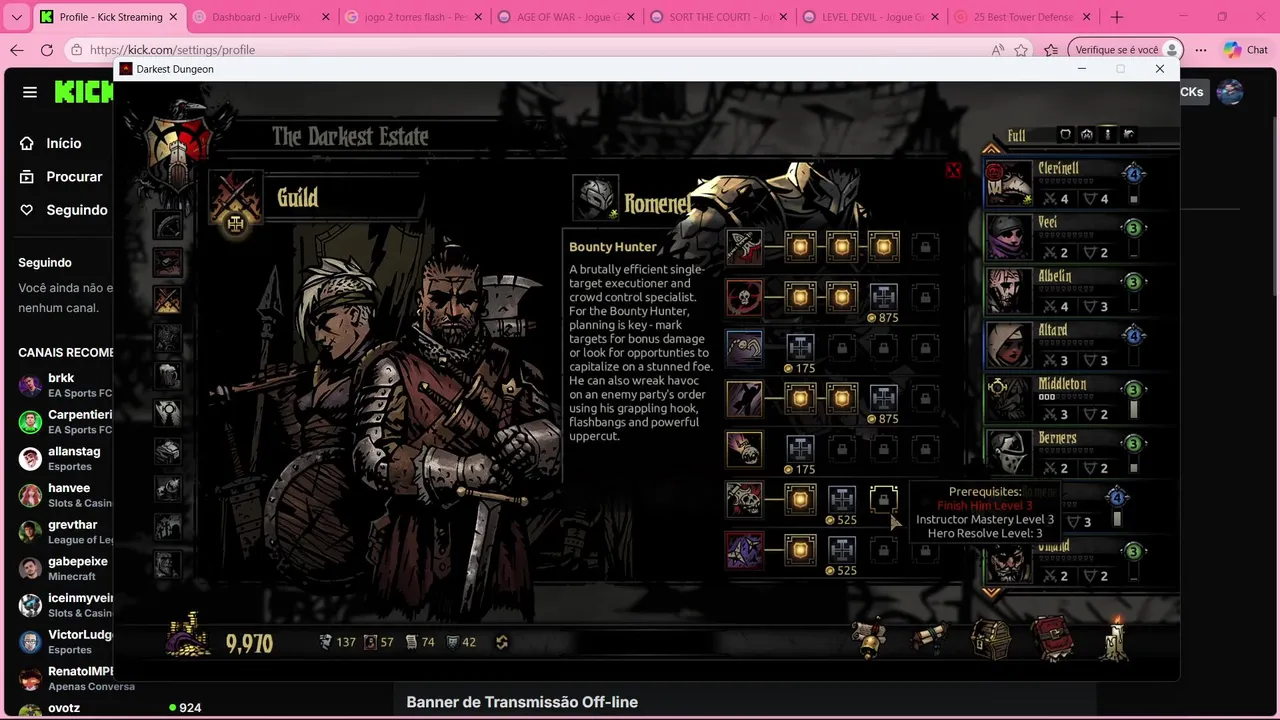Buy the 525 gold upgrade for Finish Him
This screenshot has height=720, width=1280.
(x=842, y=499)
